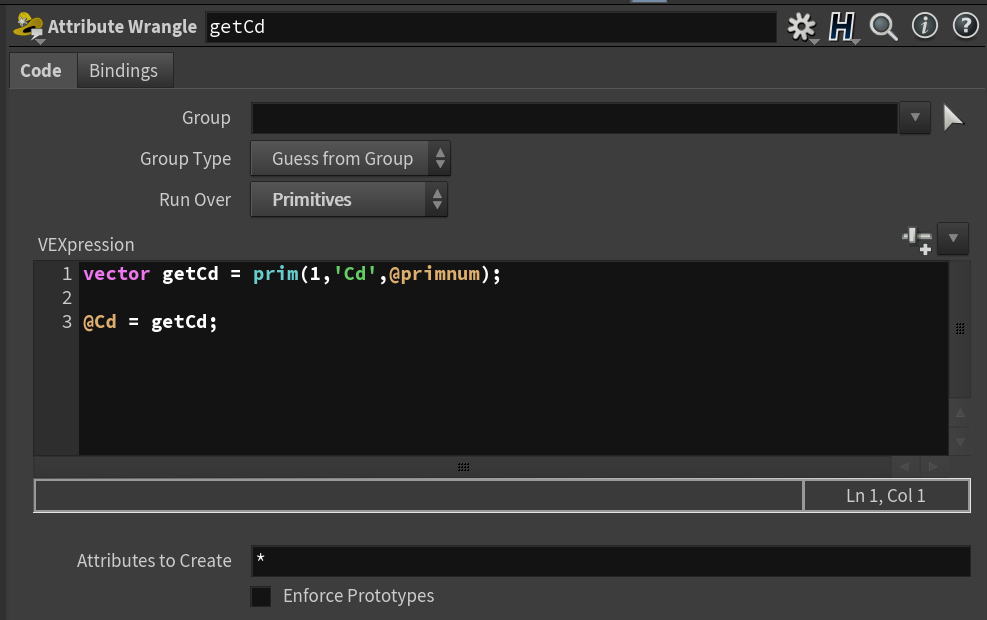This screenshot has height=620, width=987.
Task: Click the Attribute Wrangle node icon
Action: tap(28, 26)
